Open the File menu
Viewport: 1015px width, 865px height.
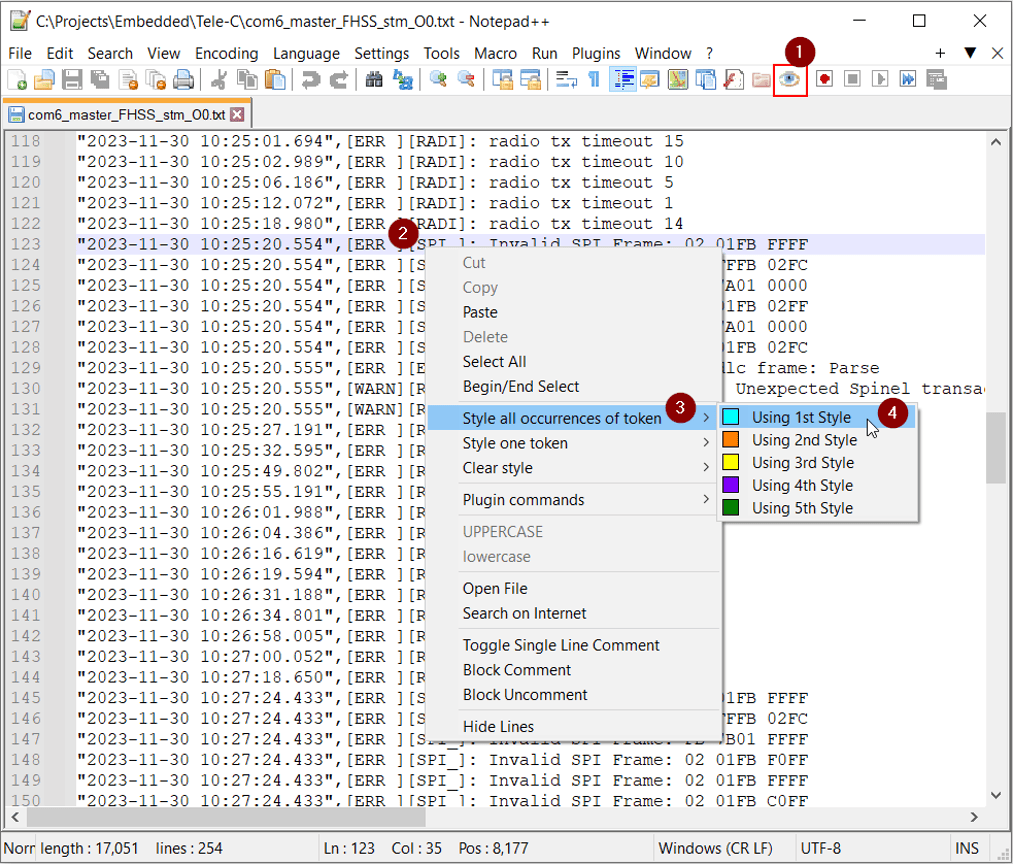(x=20, y=53)
